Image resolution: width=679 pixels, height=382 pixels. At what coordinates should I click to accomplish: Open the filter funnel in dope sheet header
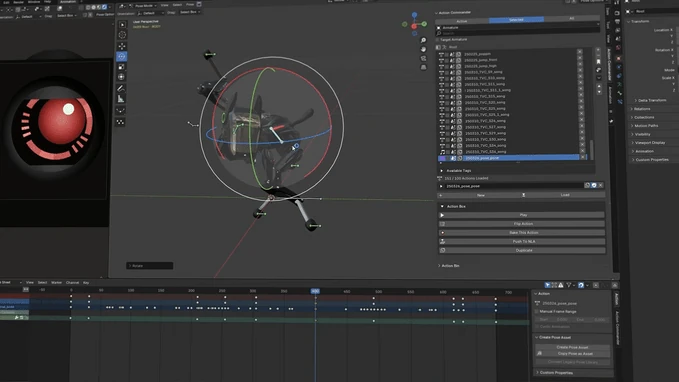[x=569, y=285]
